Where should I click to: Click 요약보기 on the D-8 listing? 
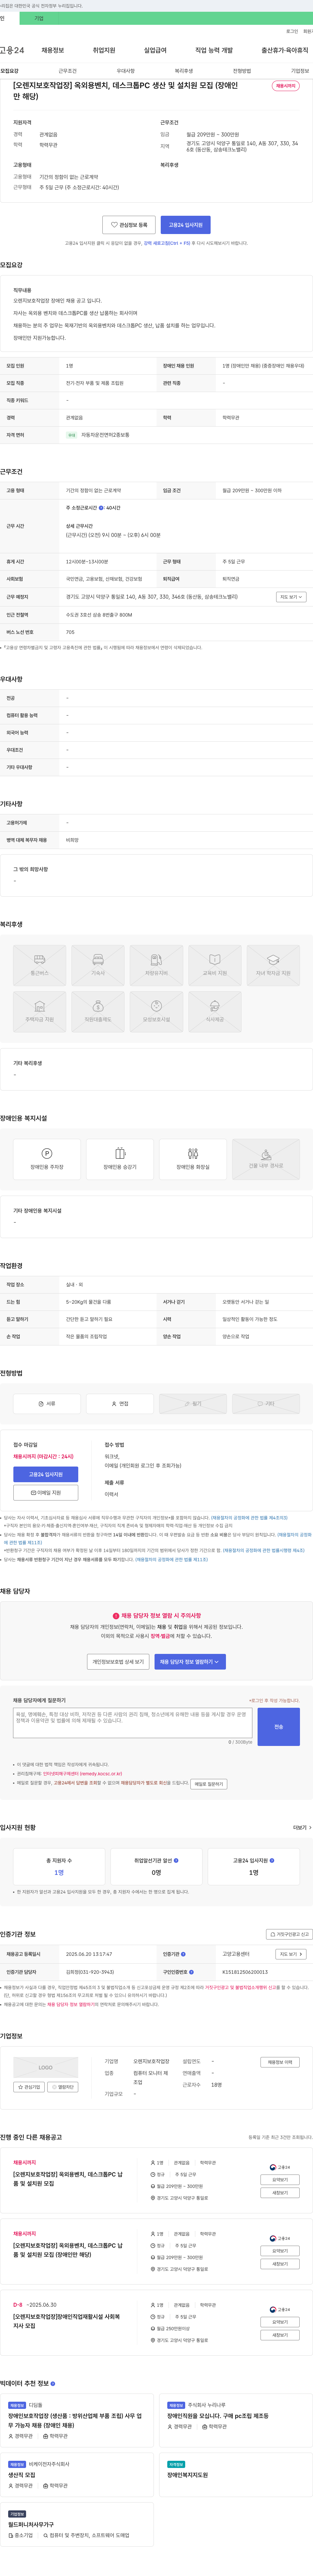(280, 2322)
